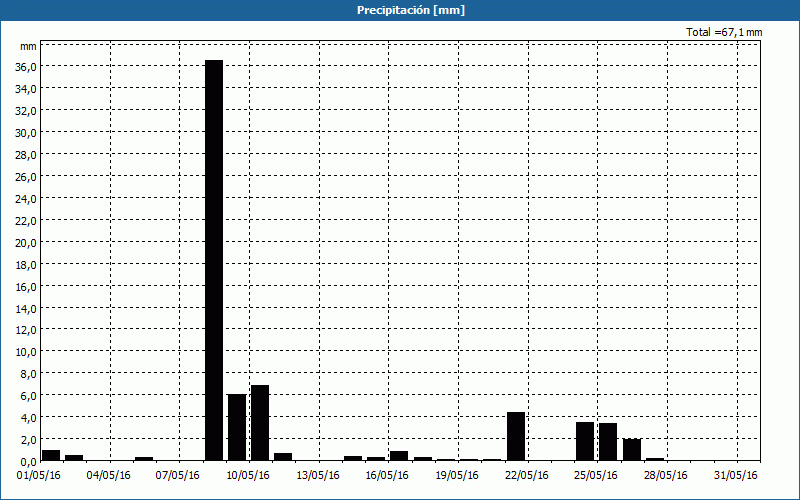Select the '20,0' y-axis label

[x=26, y=242]
